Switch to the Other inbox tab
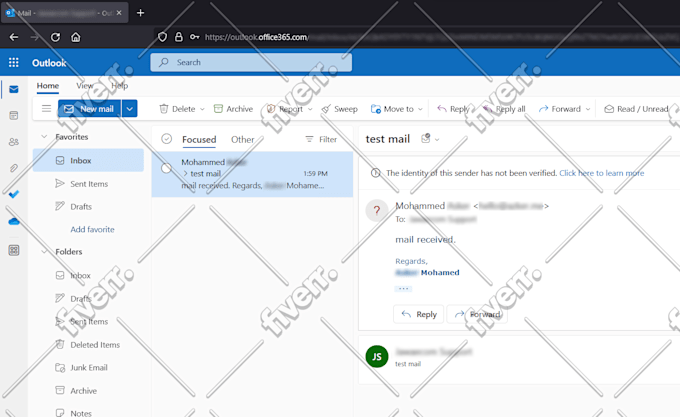Screen dimensions: 680x417 click(x=242, y=140)
